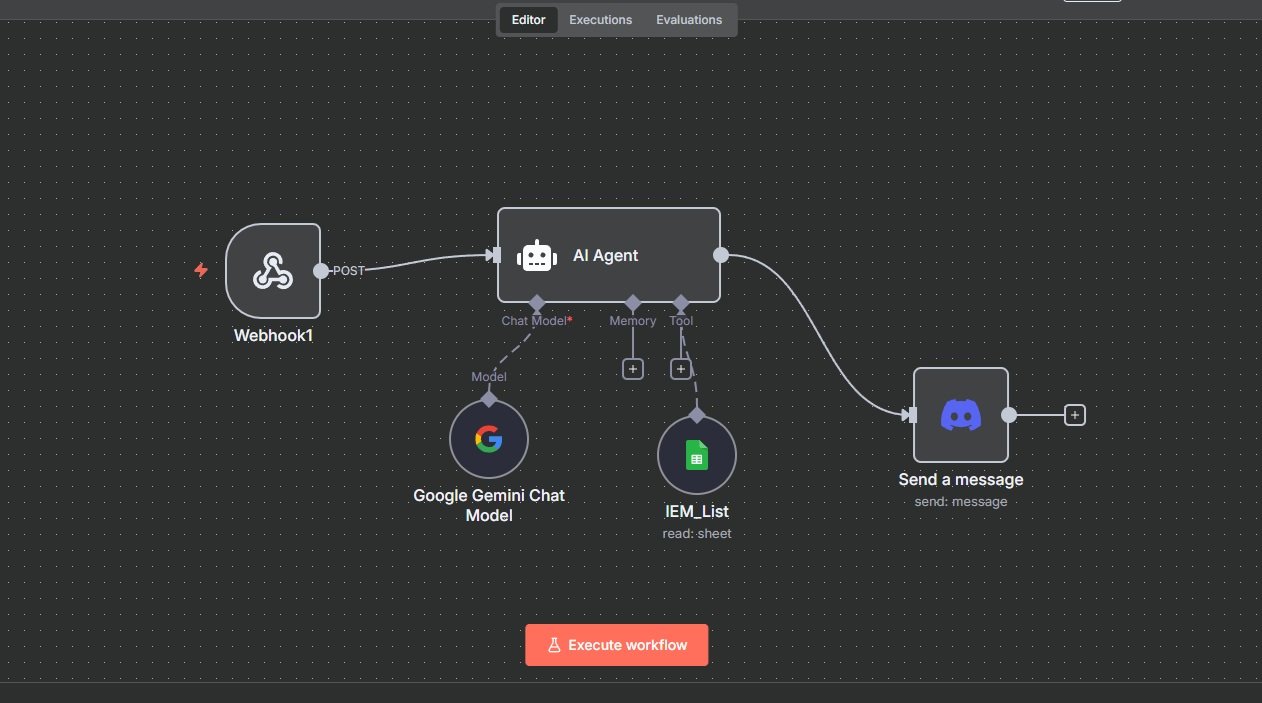Screen dimensions: 1262x703
Task: Click the Send a message output connector
Action: click(x=1009, y=414)
